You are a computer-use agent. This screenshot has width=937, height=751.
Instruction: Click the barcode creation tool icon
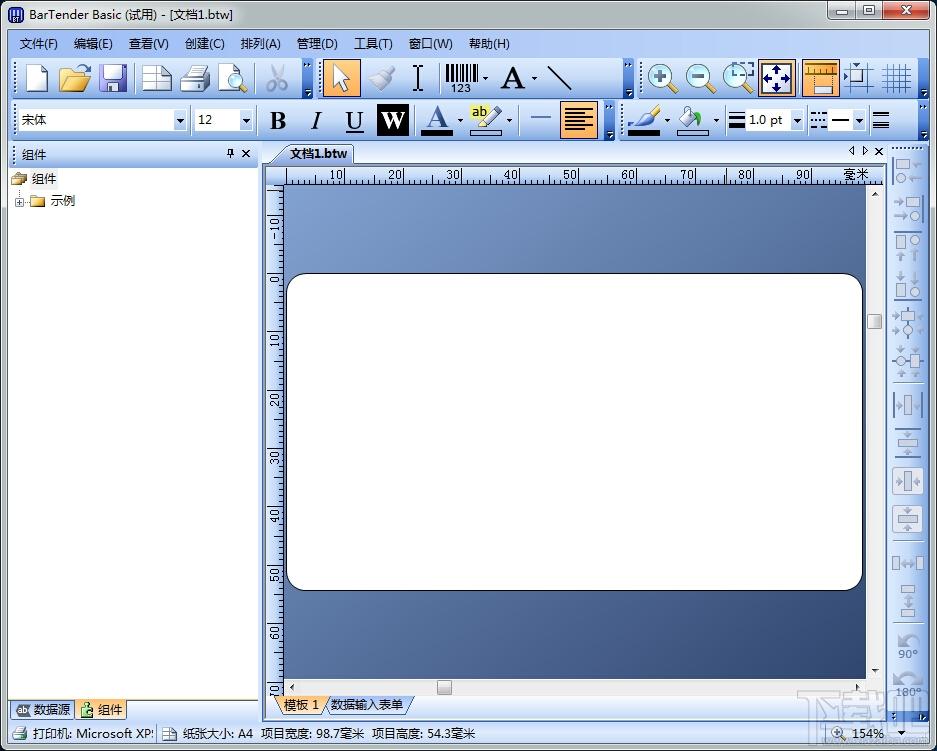[x=461, y=78]
